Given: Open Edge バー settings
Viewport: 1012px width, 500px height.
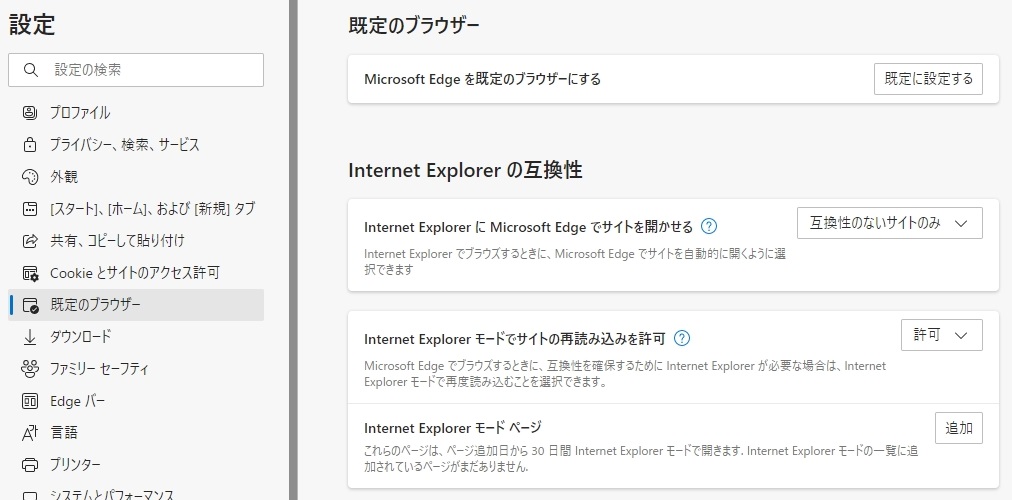Looking at the screenshot, I should pos(136,401).
